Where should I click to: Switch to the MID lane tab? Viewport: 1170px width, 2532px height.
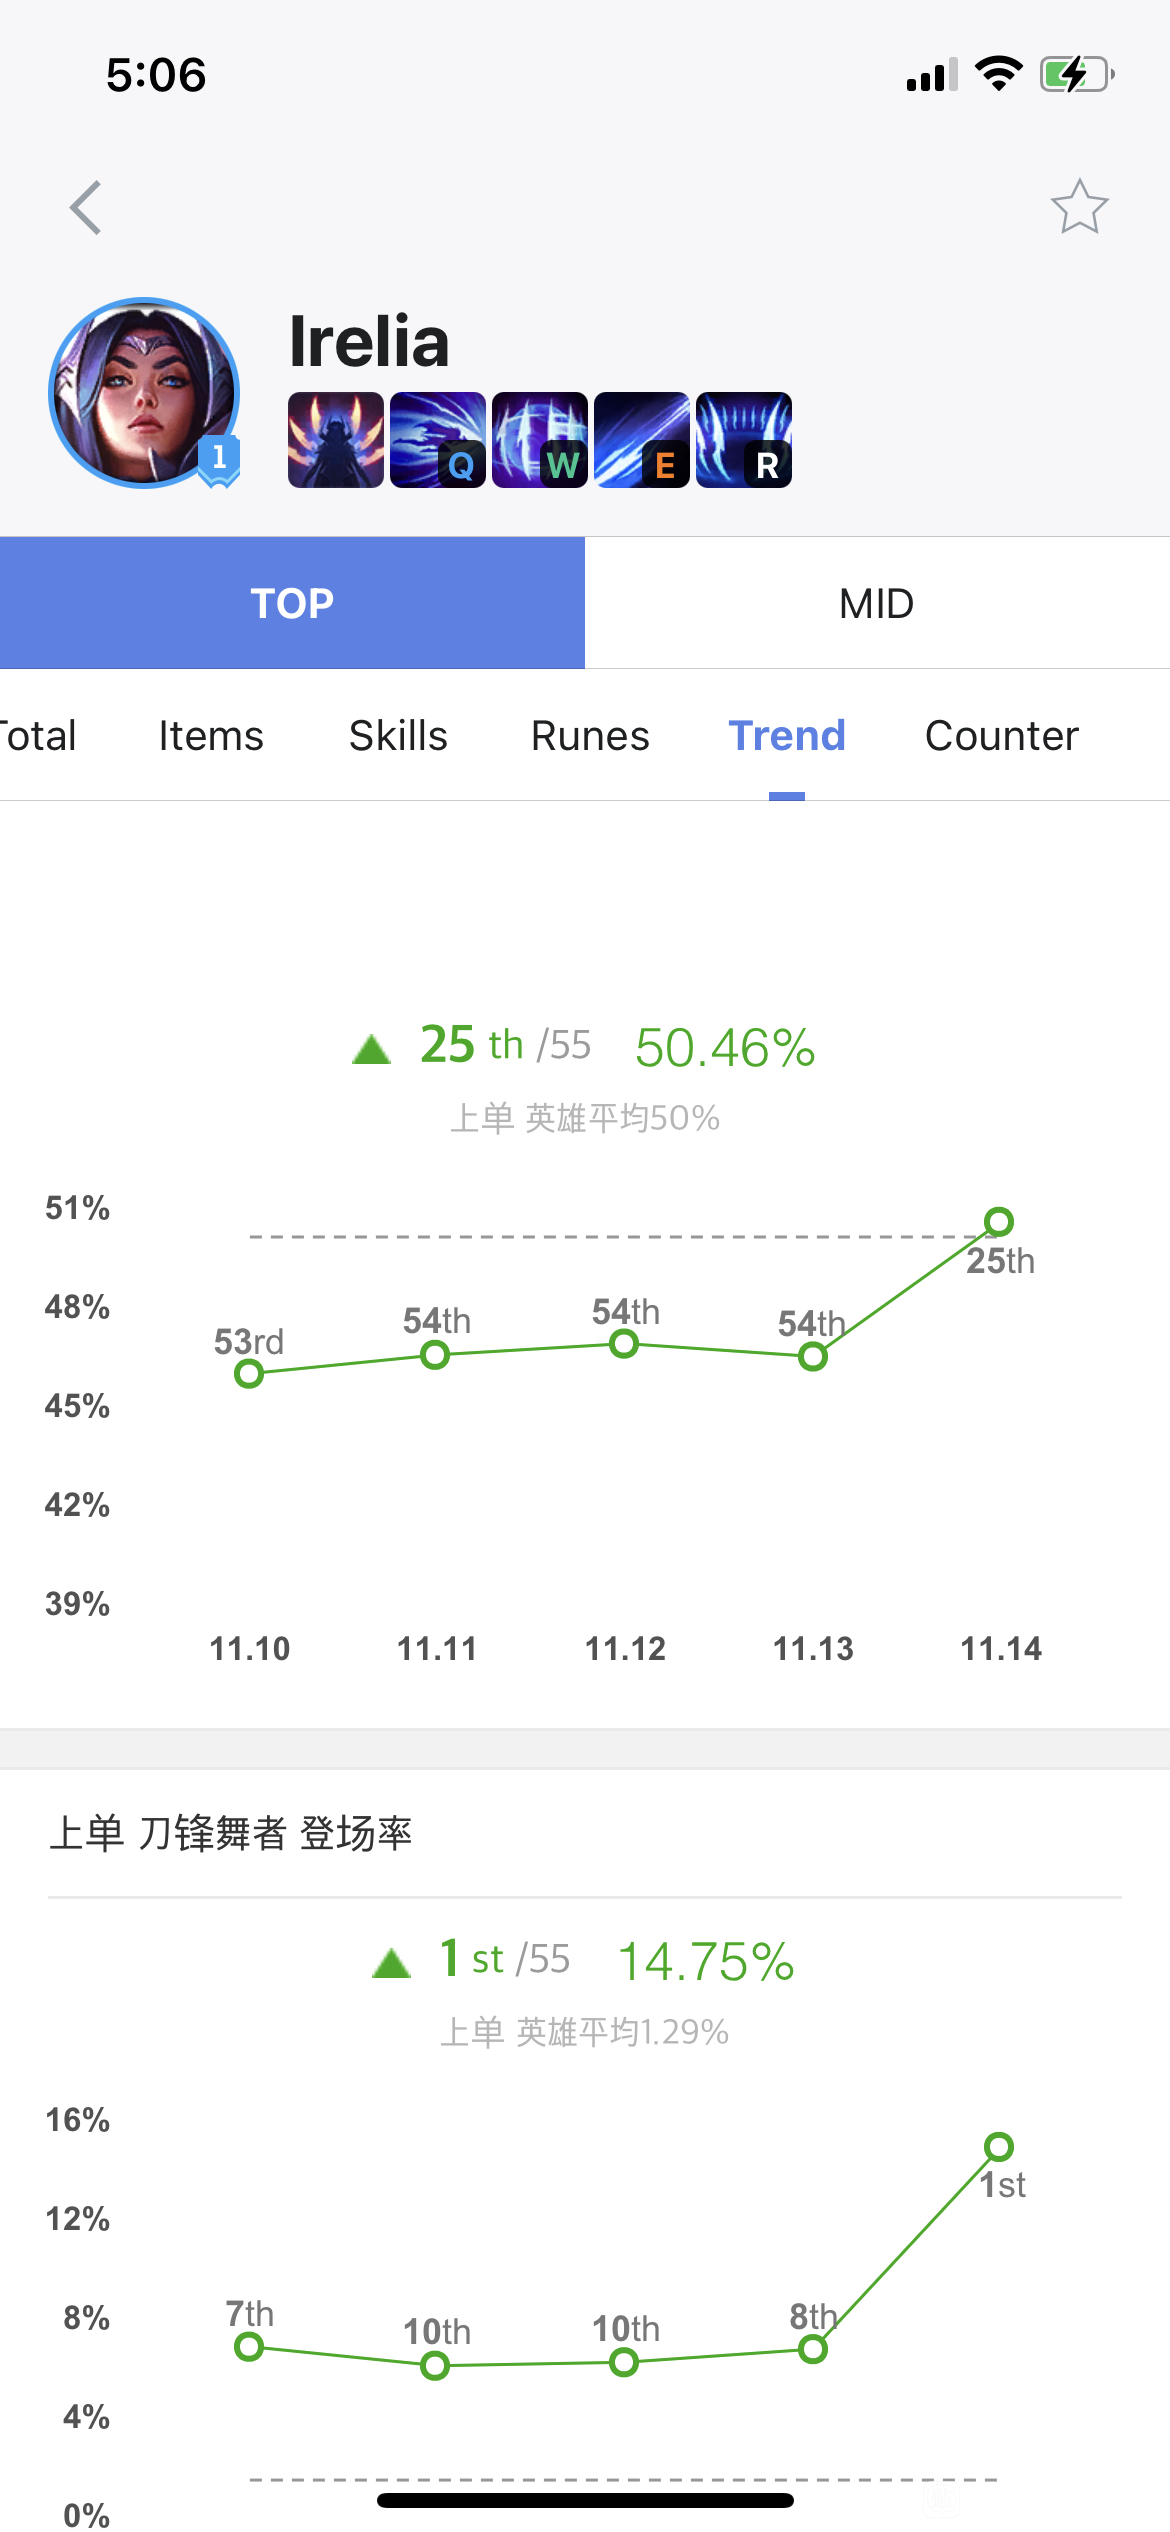(877, 603)
